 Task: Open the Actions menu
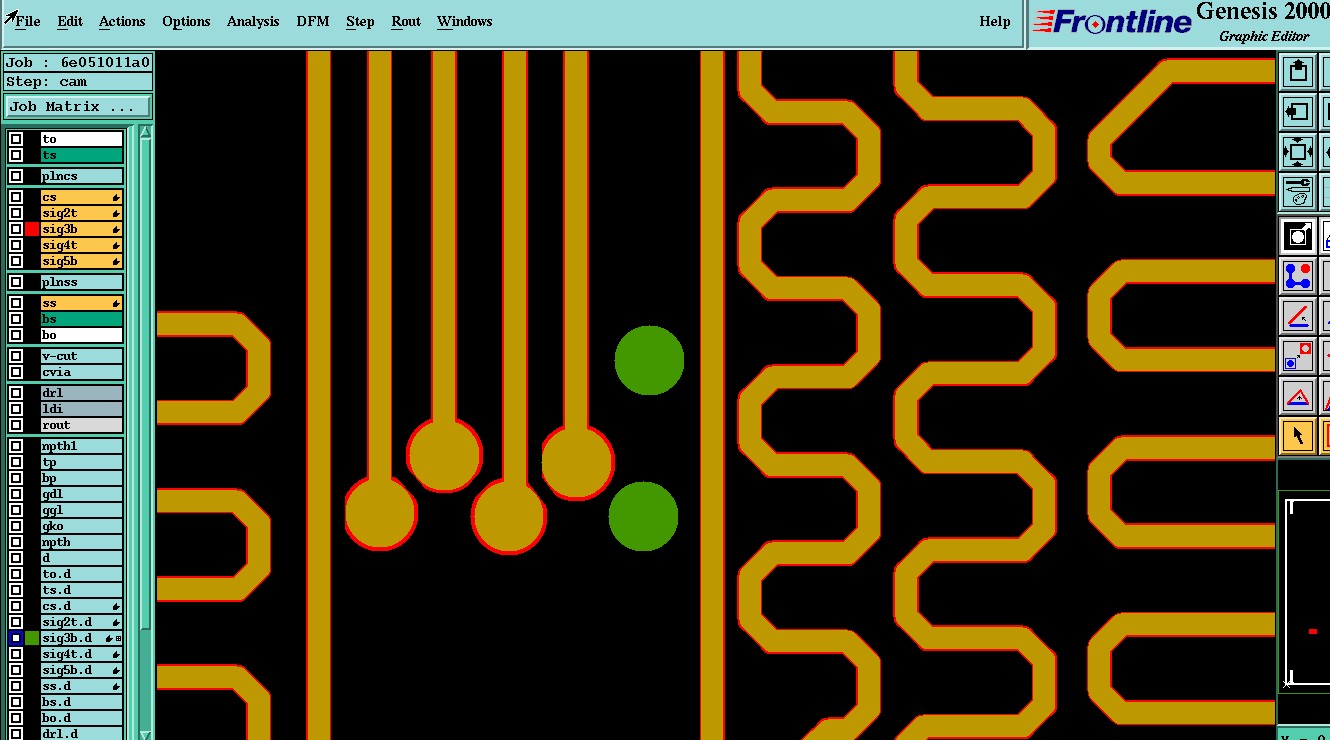pyautogui.click(x=122, y=21)
